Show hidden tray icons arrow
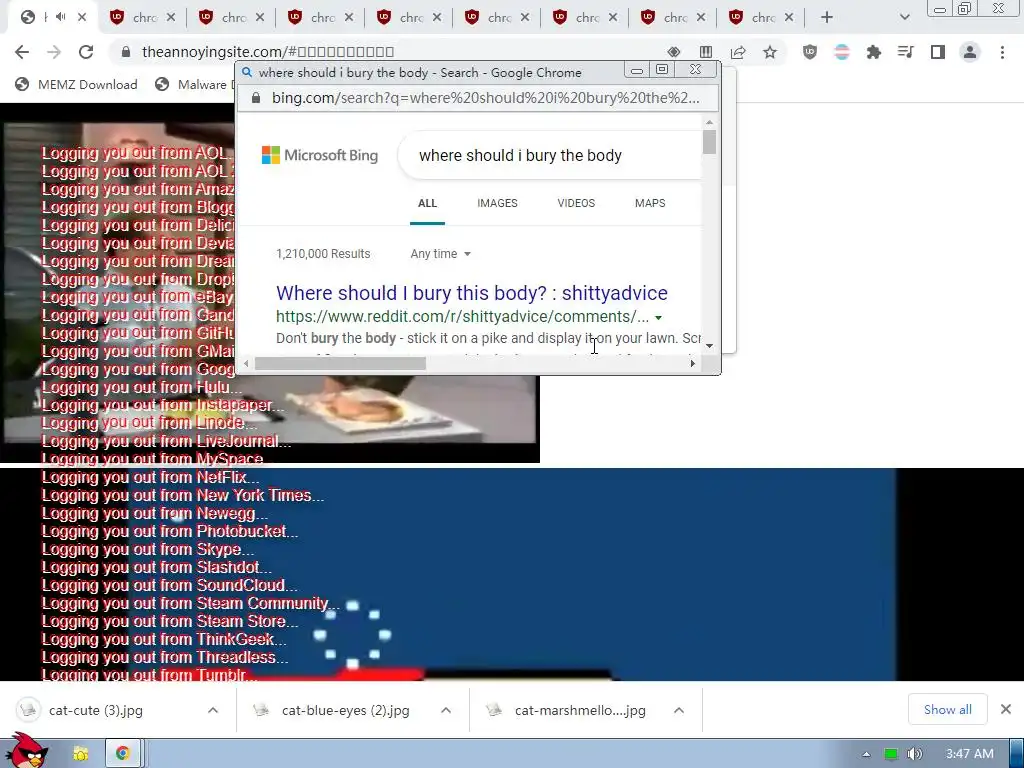Screen dimensions: 1024x768 pyautogui.click(x=867, y=754)
